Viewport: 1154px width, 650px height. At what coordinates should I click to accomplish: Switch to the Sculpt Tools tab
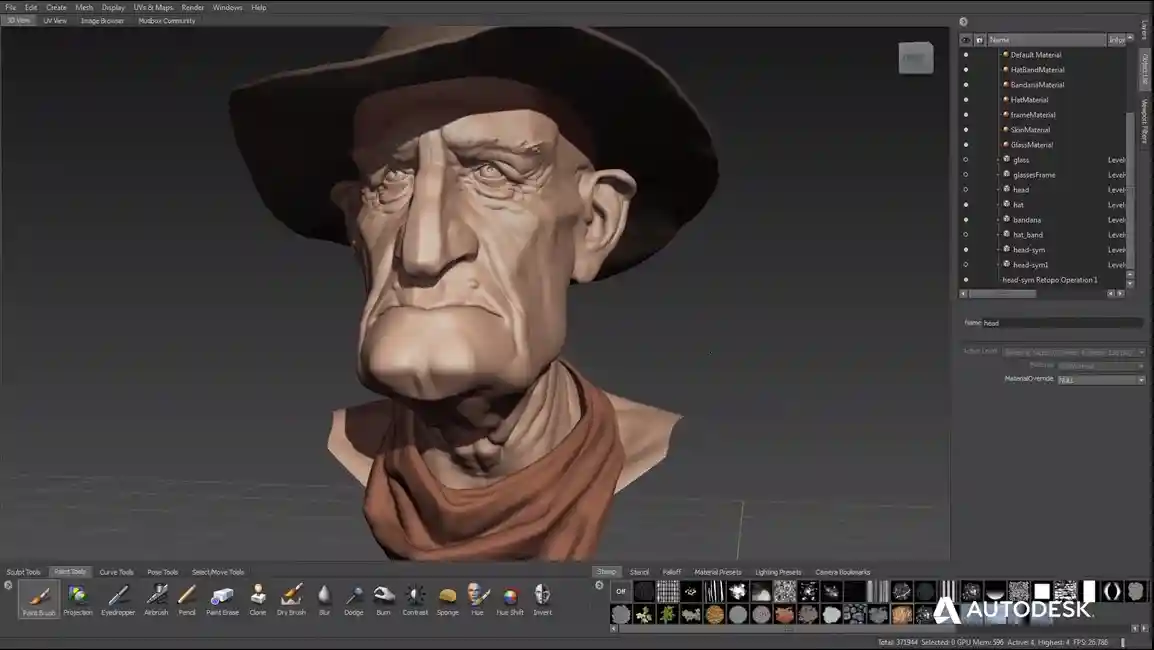tap(24, 572)
